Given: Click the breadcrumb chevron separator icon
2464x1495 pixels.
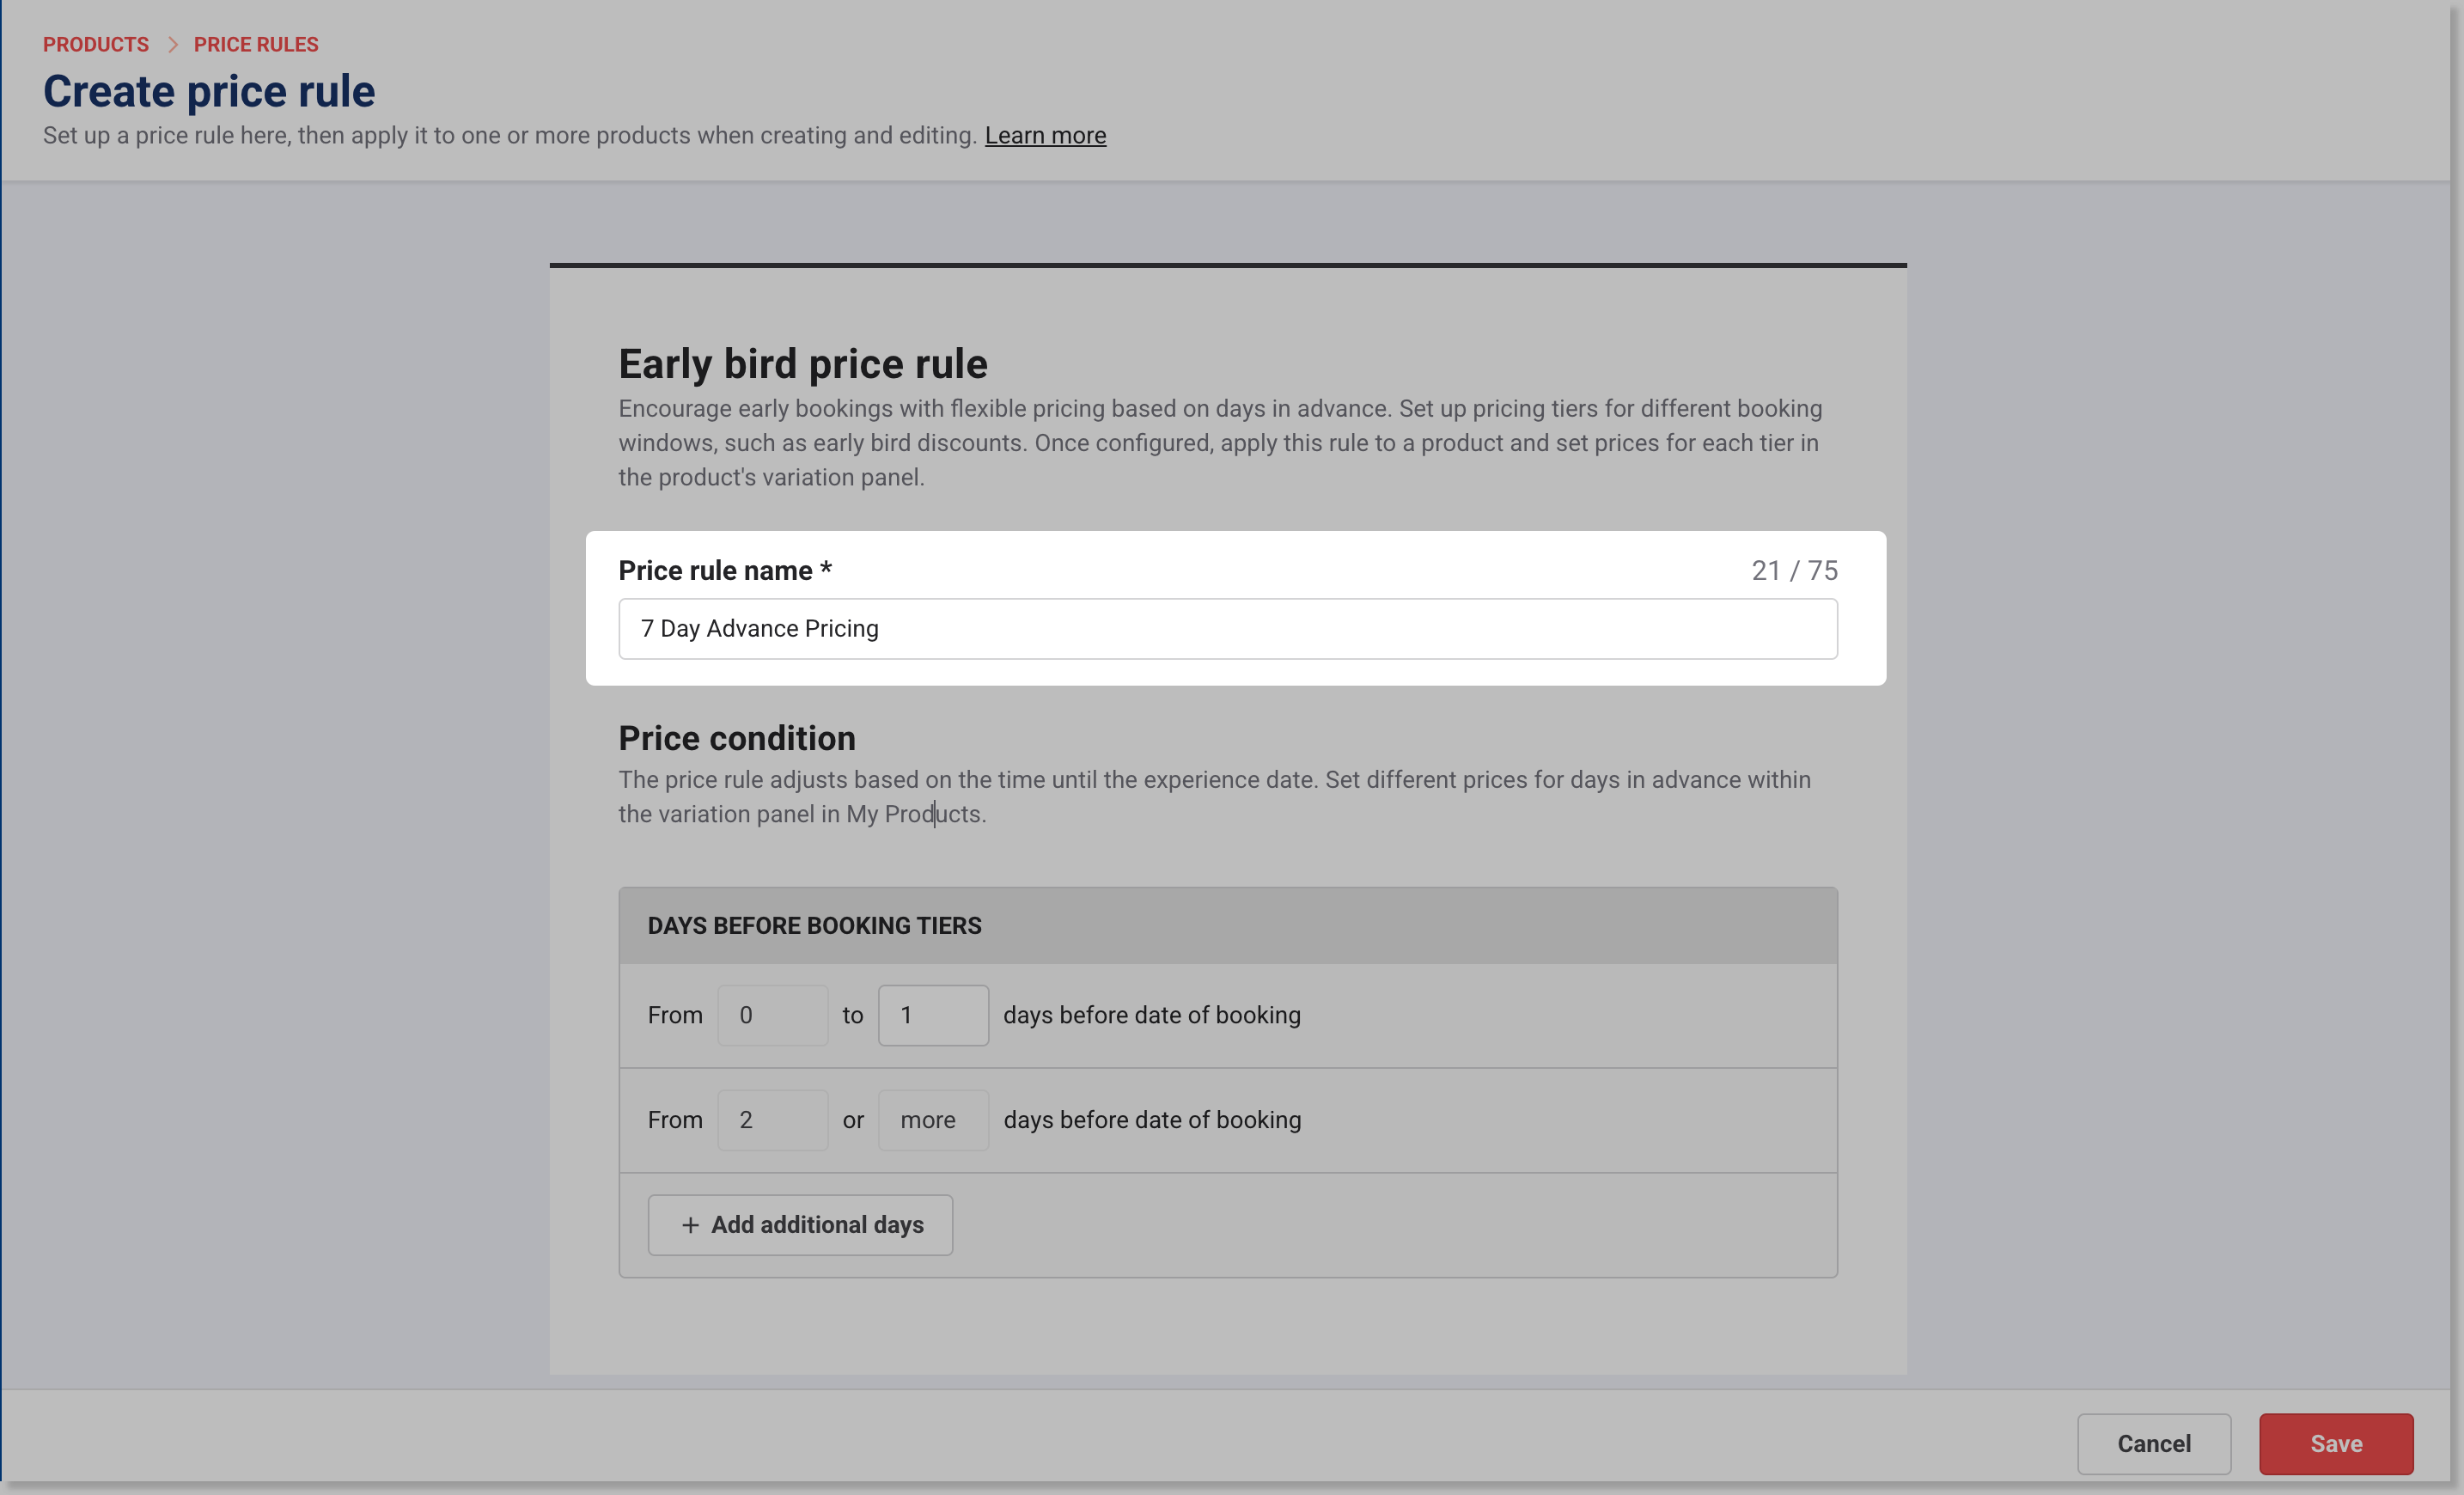Looking at the screenshot, I should click(x=172, y=44).
